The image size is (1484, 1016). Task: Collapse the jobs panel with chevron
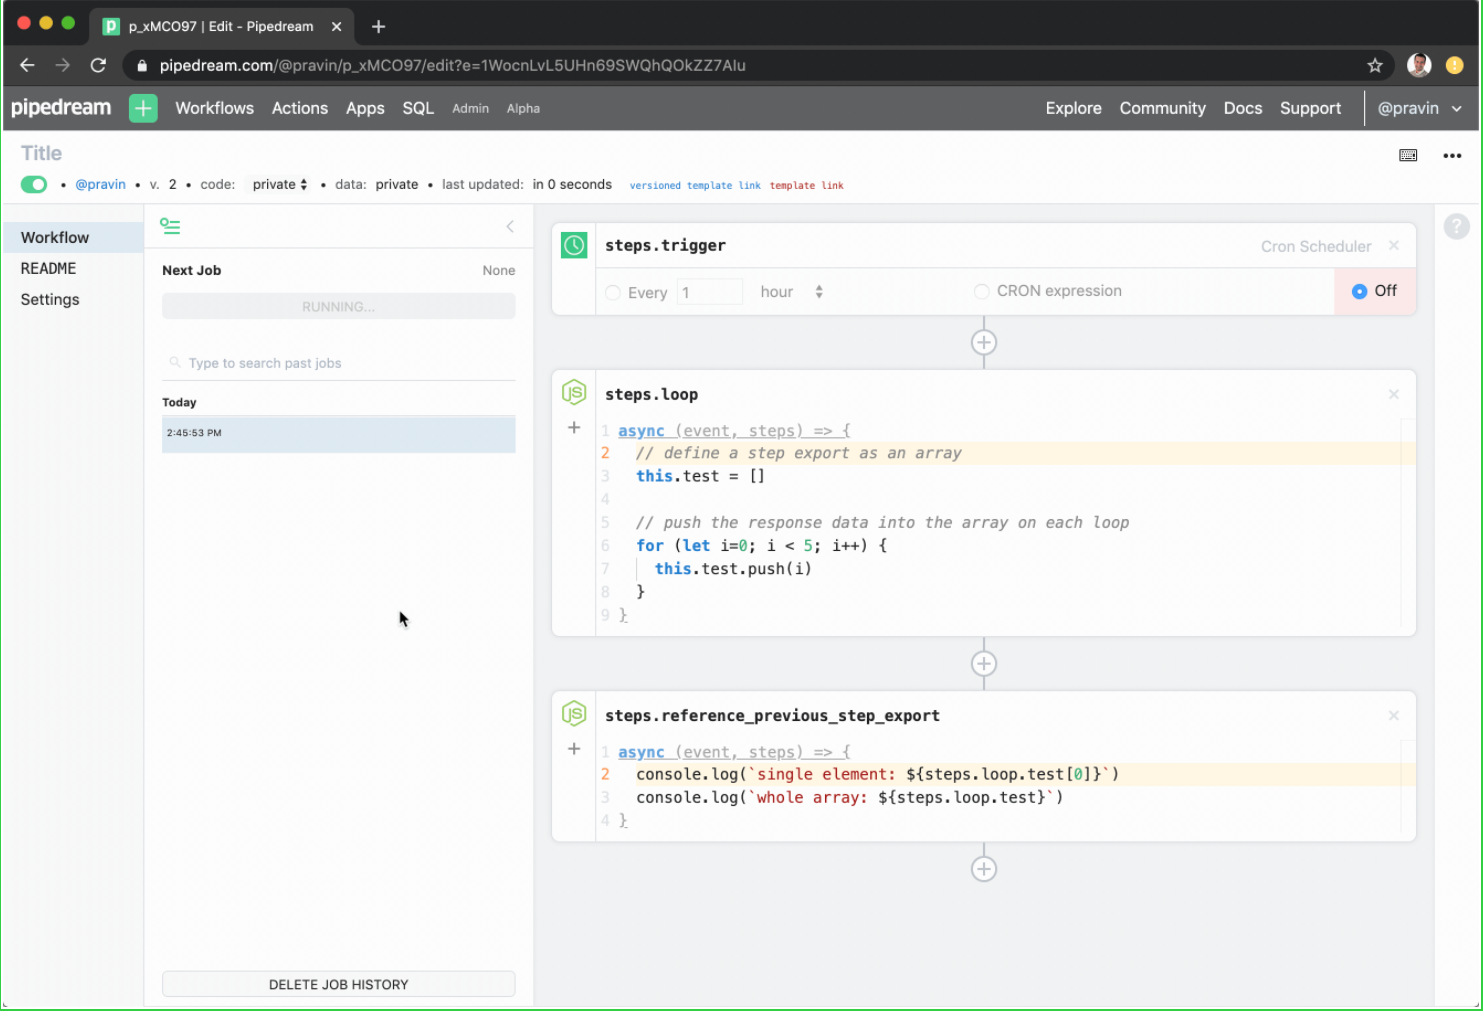tap(510, 227)
